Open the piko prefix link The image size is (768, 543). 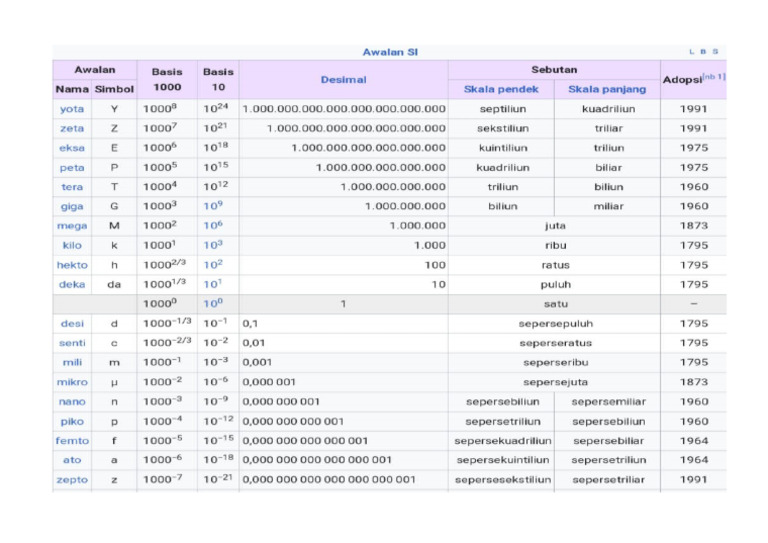72,422
